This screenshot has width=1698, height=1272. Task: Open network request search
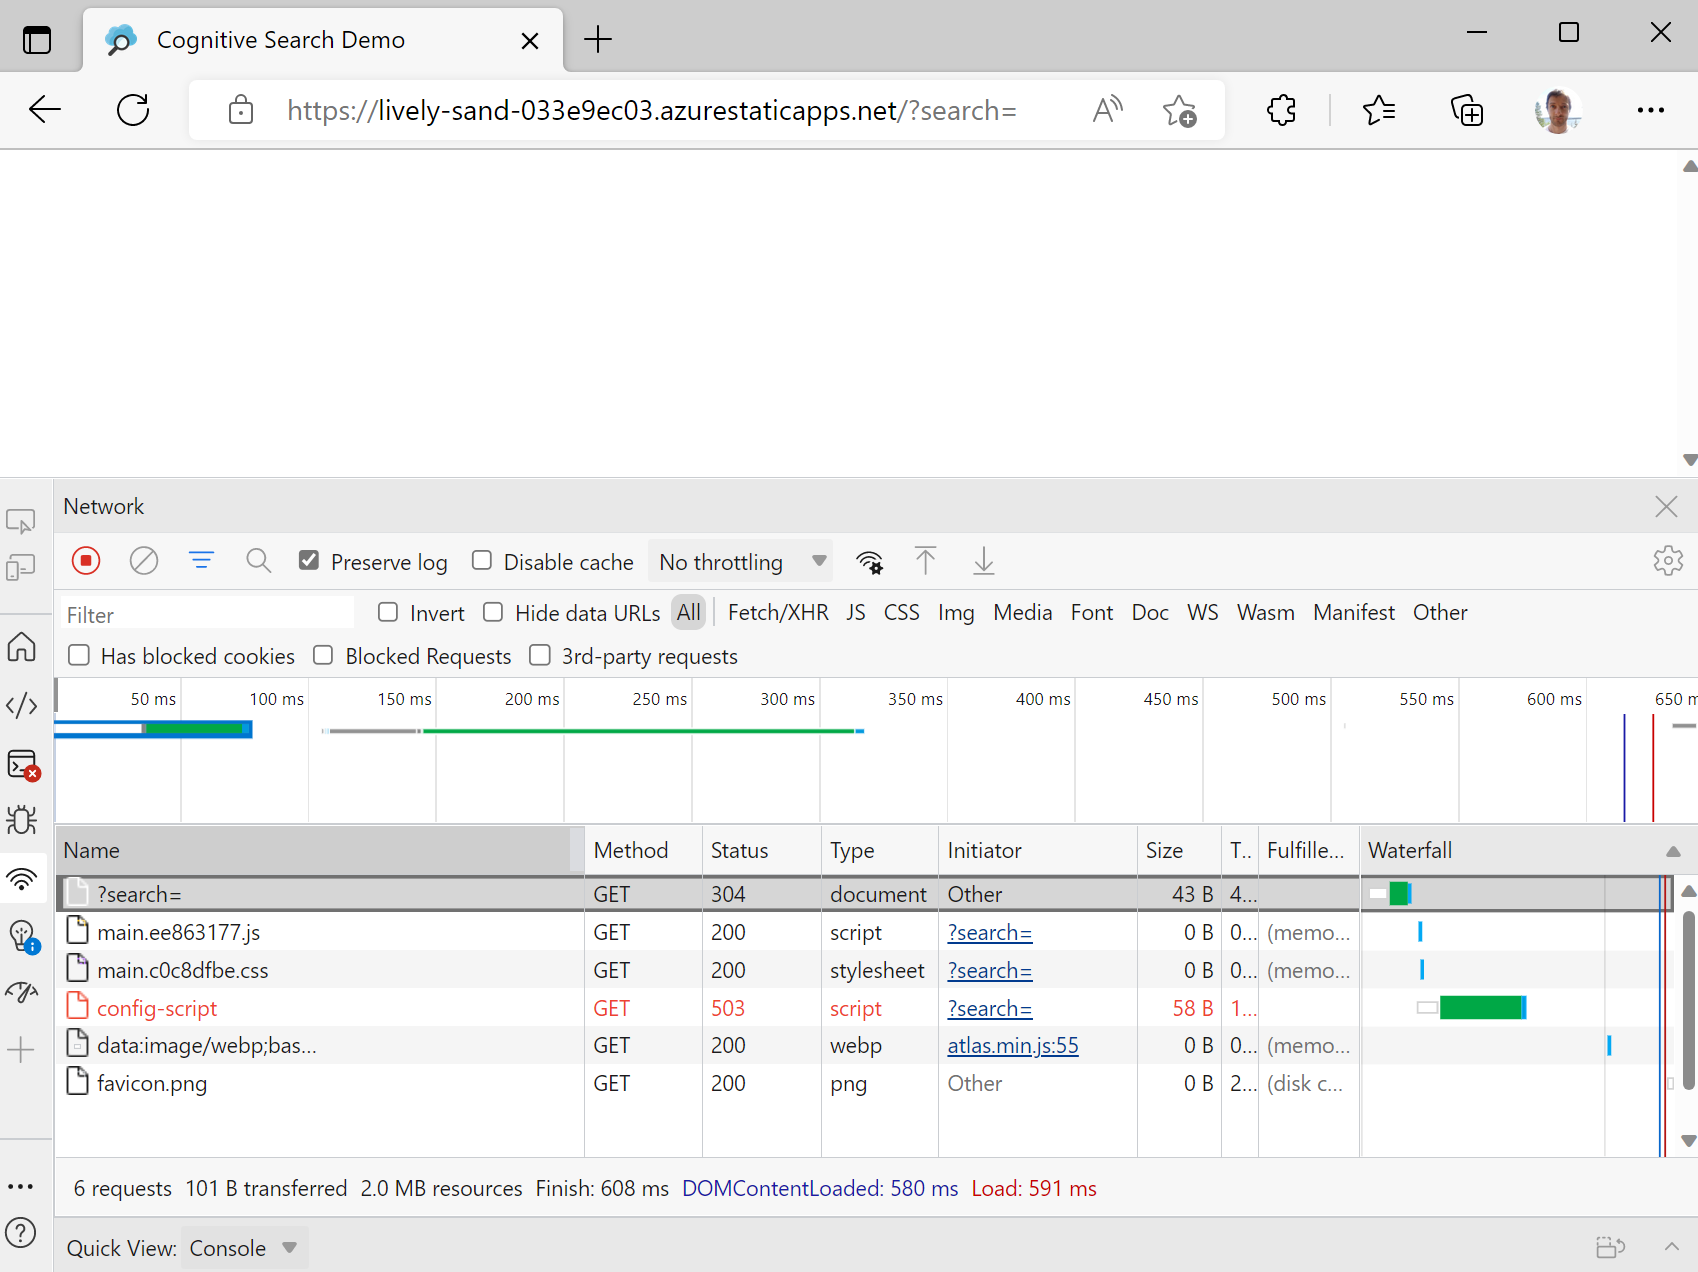[x=259, y=561]
